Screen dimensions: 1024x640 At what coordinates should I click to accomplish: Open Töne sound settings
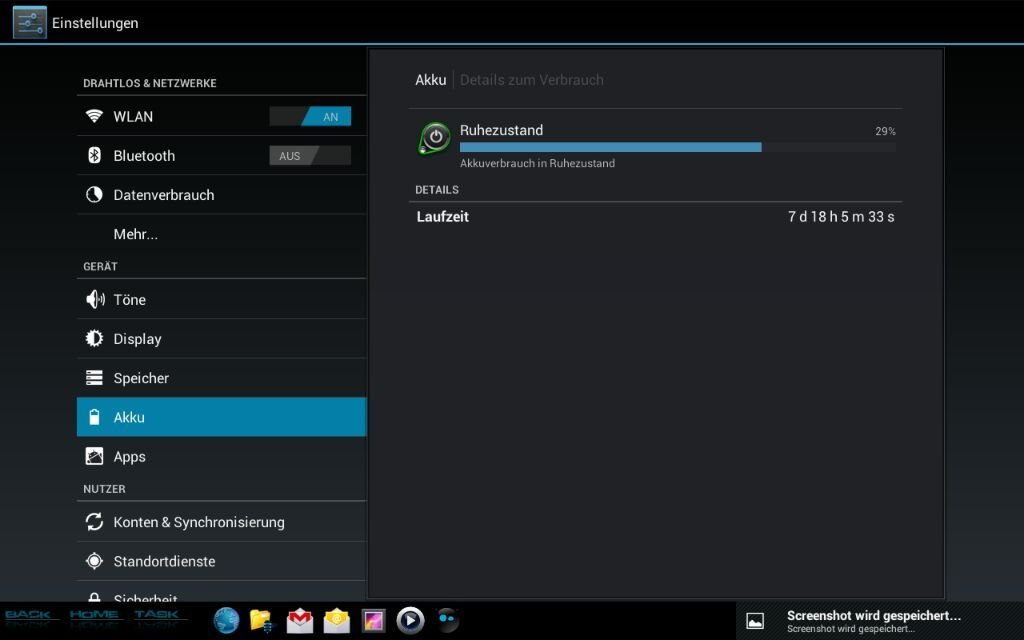coord(221,299)
